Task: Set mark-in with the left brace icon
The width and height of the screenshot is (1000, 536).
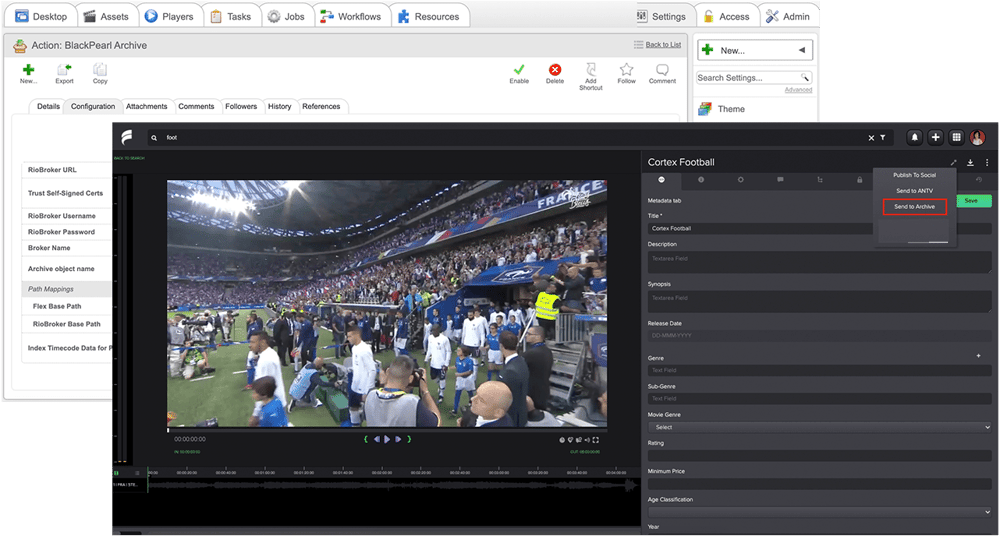Action: 366,439
